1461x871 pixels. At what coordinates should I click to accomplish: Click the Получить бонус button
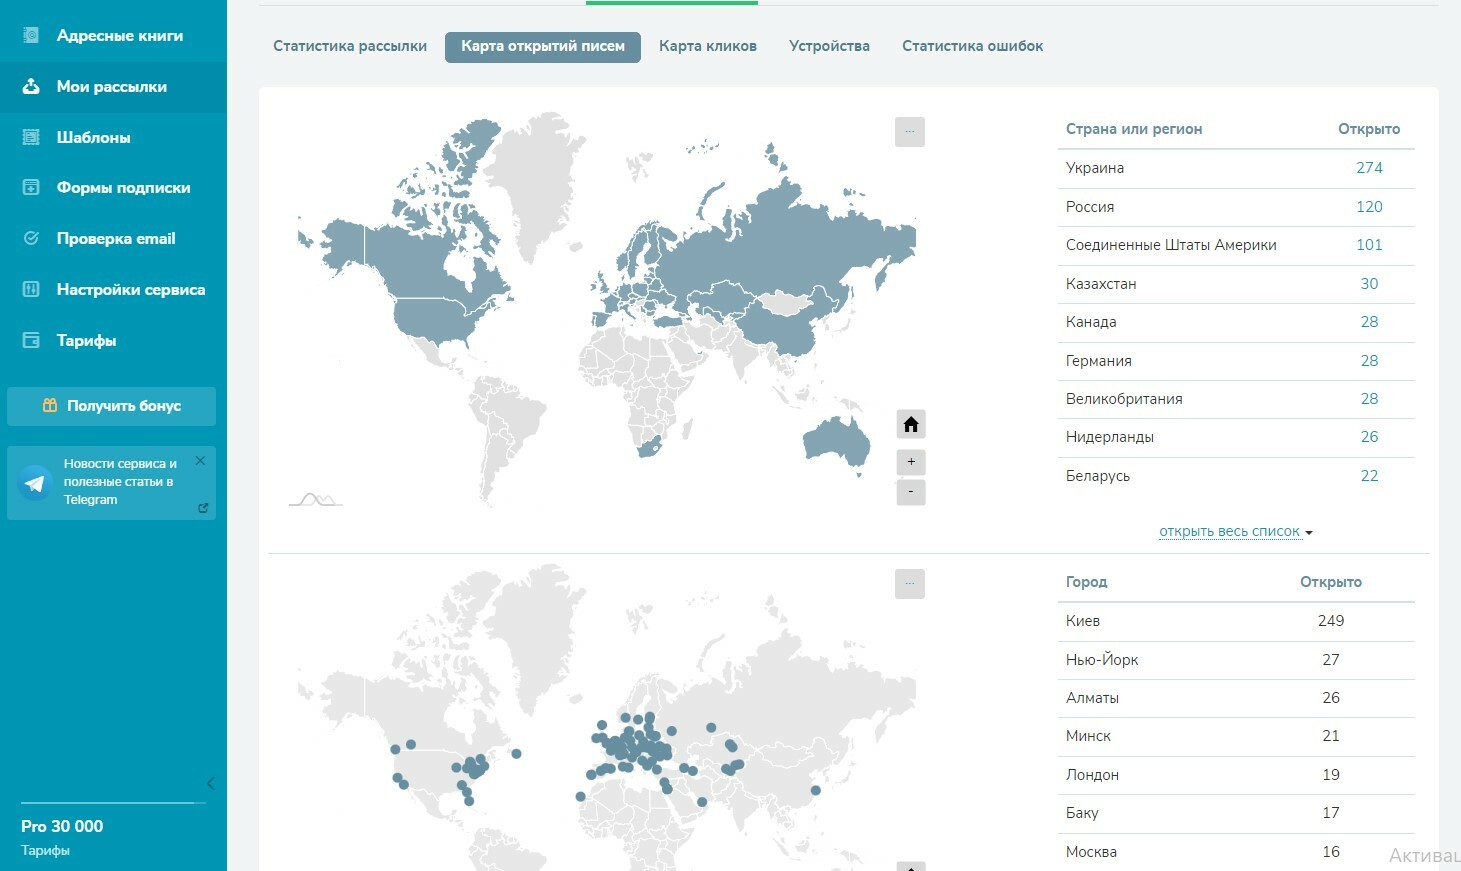pyautogui.click(x=111, y=406)
